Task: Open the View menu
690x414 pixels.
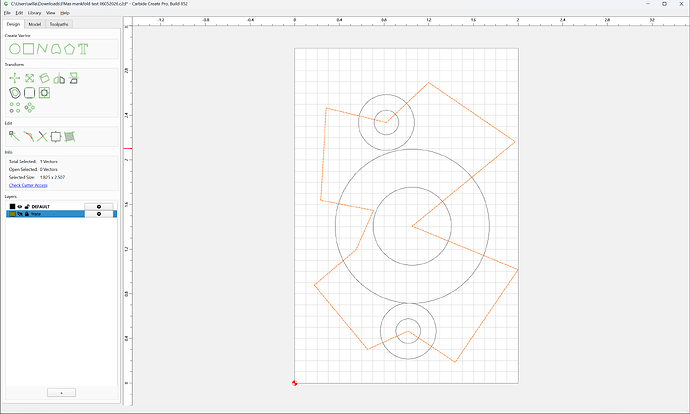Action: 51,13
